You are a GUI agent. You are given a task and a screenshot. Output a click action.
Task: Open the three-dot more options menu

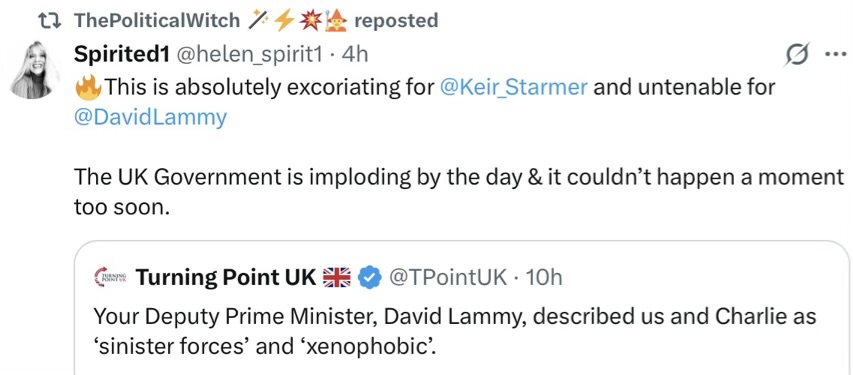tap(836, 54)
